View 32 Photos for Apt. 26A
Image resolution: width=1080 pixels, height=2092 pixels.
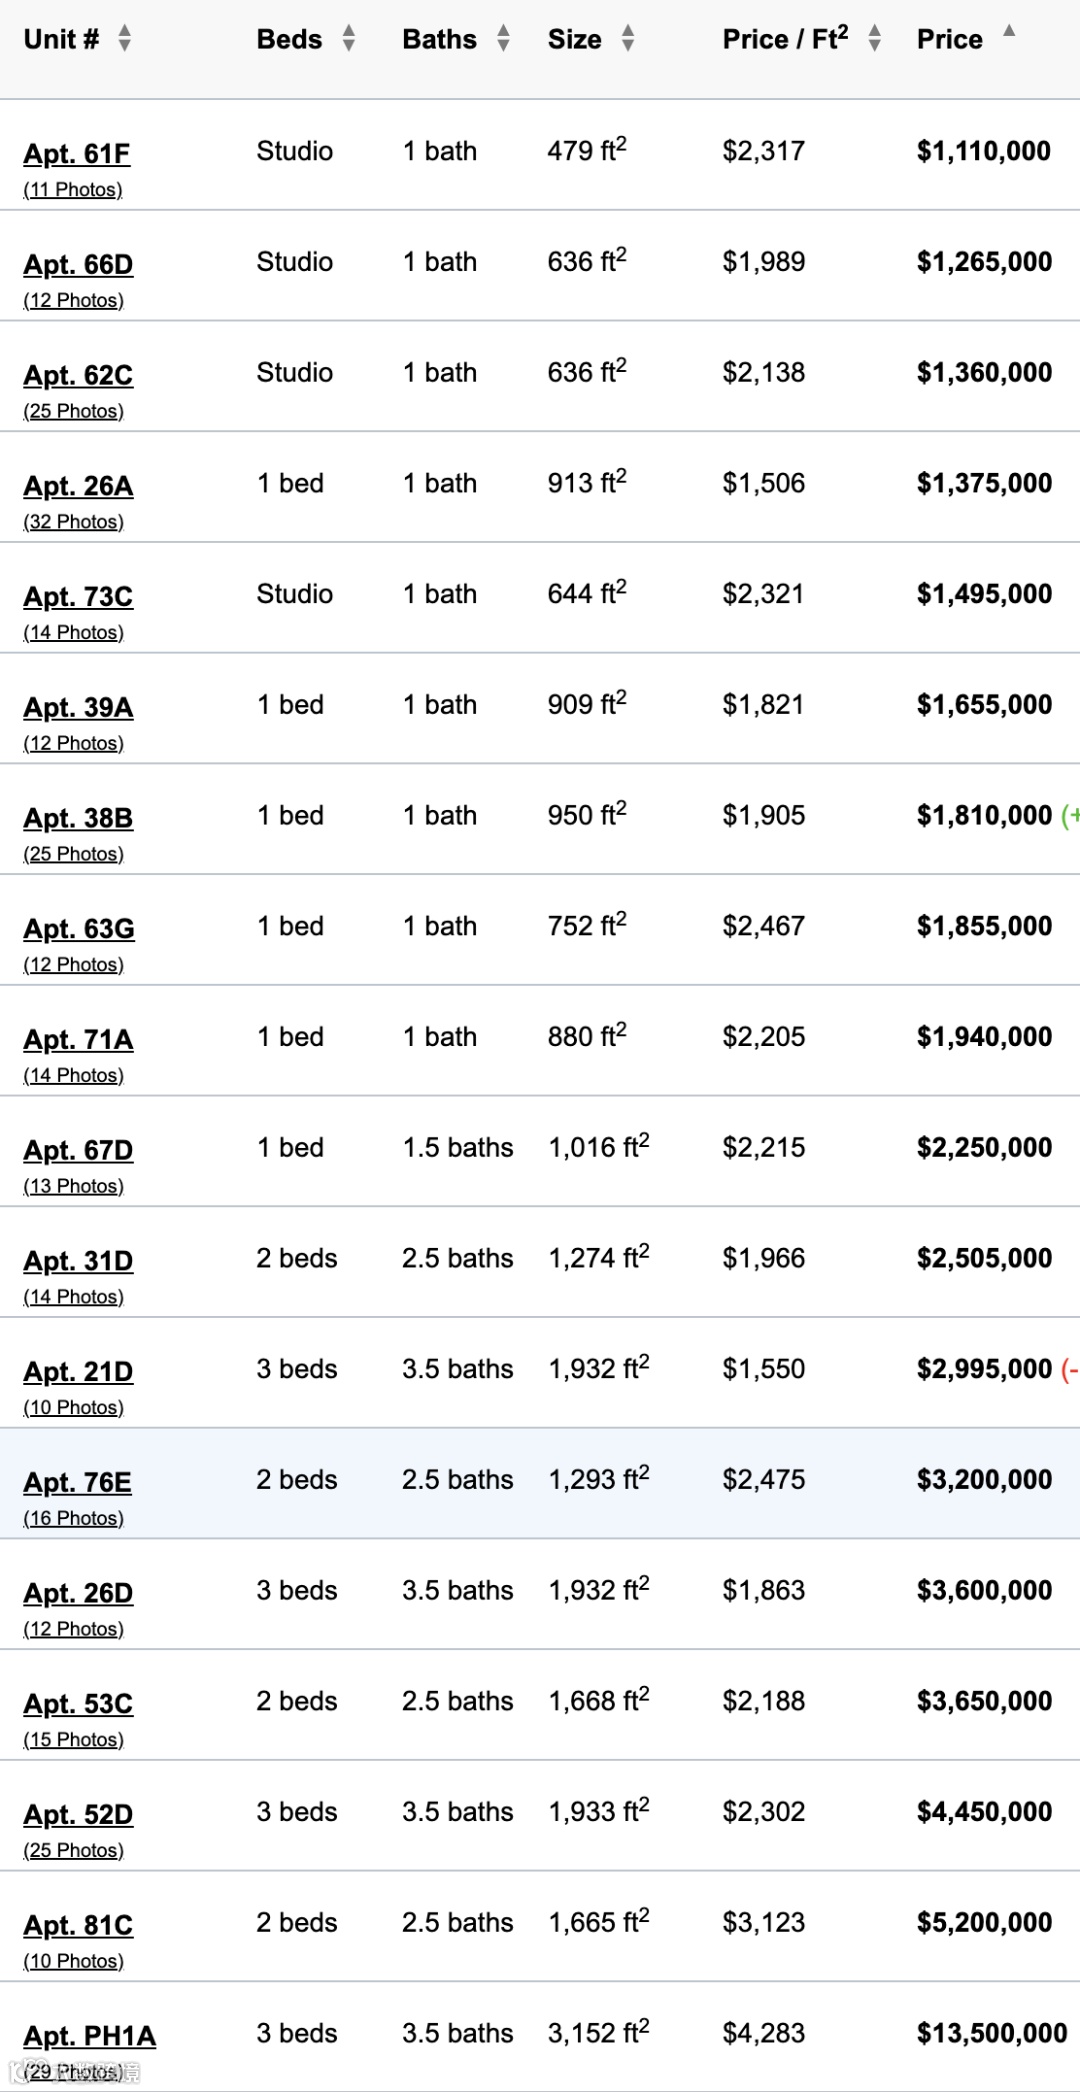[74, 522]
